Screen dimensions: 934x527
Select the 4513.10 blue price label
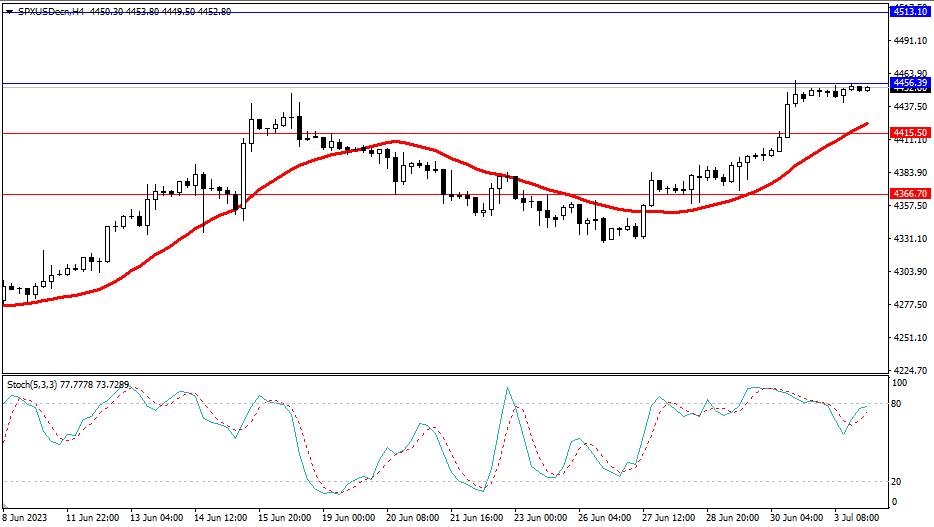pyautogui.click(x=909, y=10)
